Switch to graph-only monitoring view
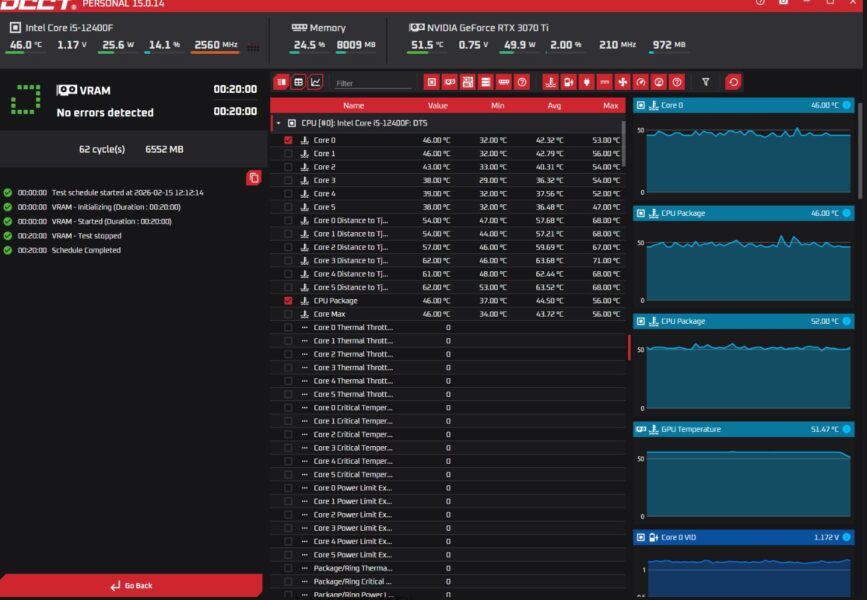Viewport: 867px width, 600px height. point(316,82)
